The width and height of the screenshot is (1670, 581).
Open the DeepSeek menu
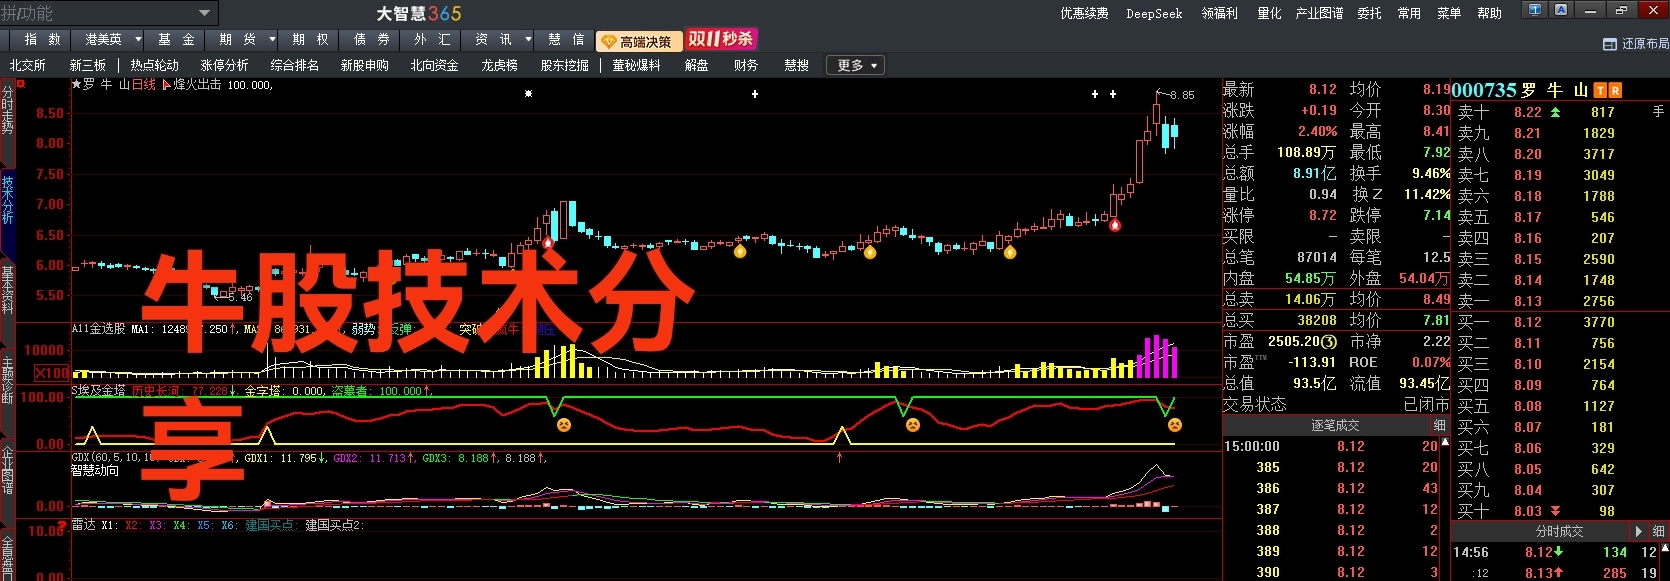(x=1154, y=13)
